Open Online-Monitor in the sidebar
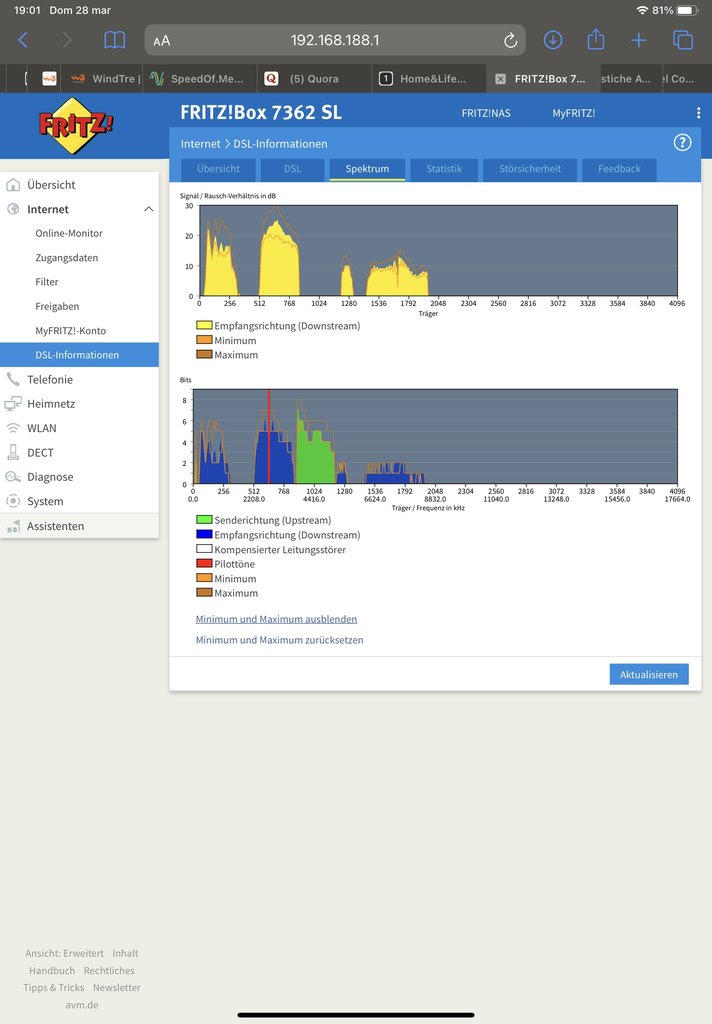 point(69,233)
